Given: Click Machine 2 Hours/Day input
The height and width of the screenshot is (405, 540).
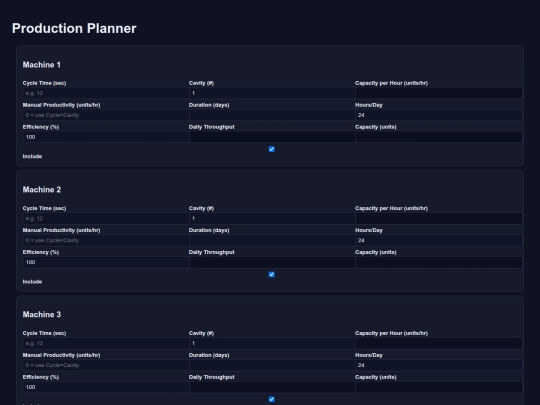Looking at the screenshot, I should pos(439,240).
